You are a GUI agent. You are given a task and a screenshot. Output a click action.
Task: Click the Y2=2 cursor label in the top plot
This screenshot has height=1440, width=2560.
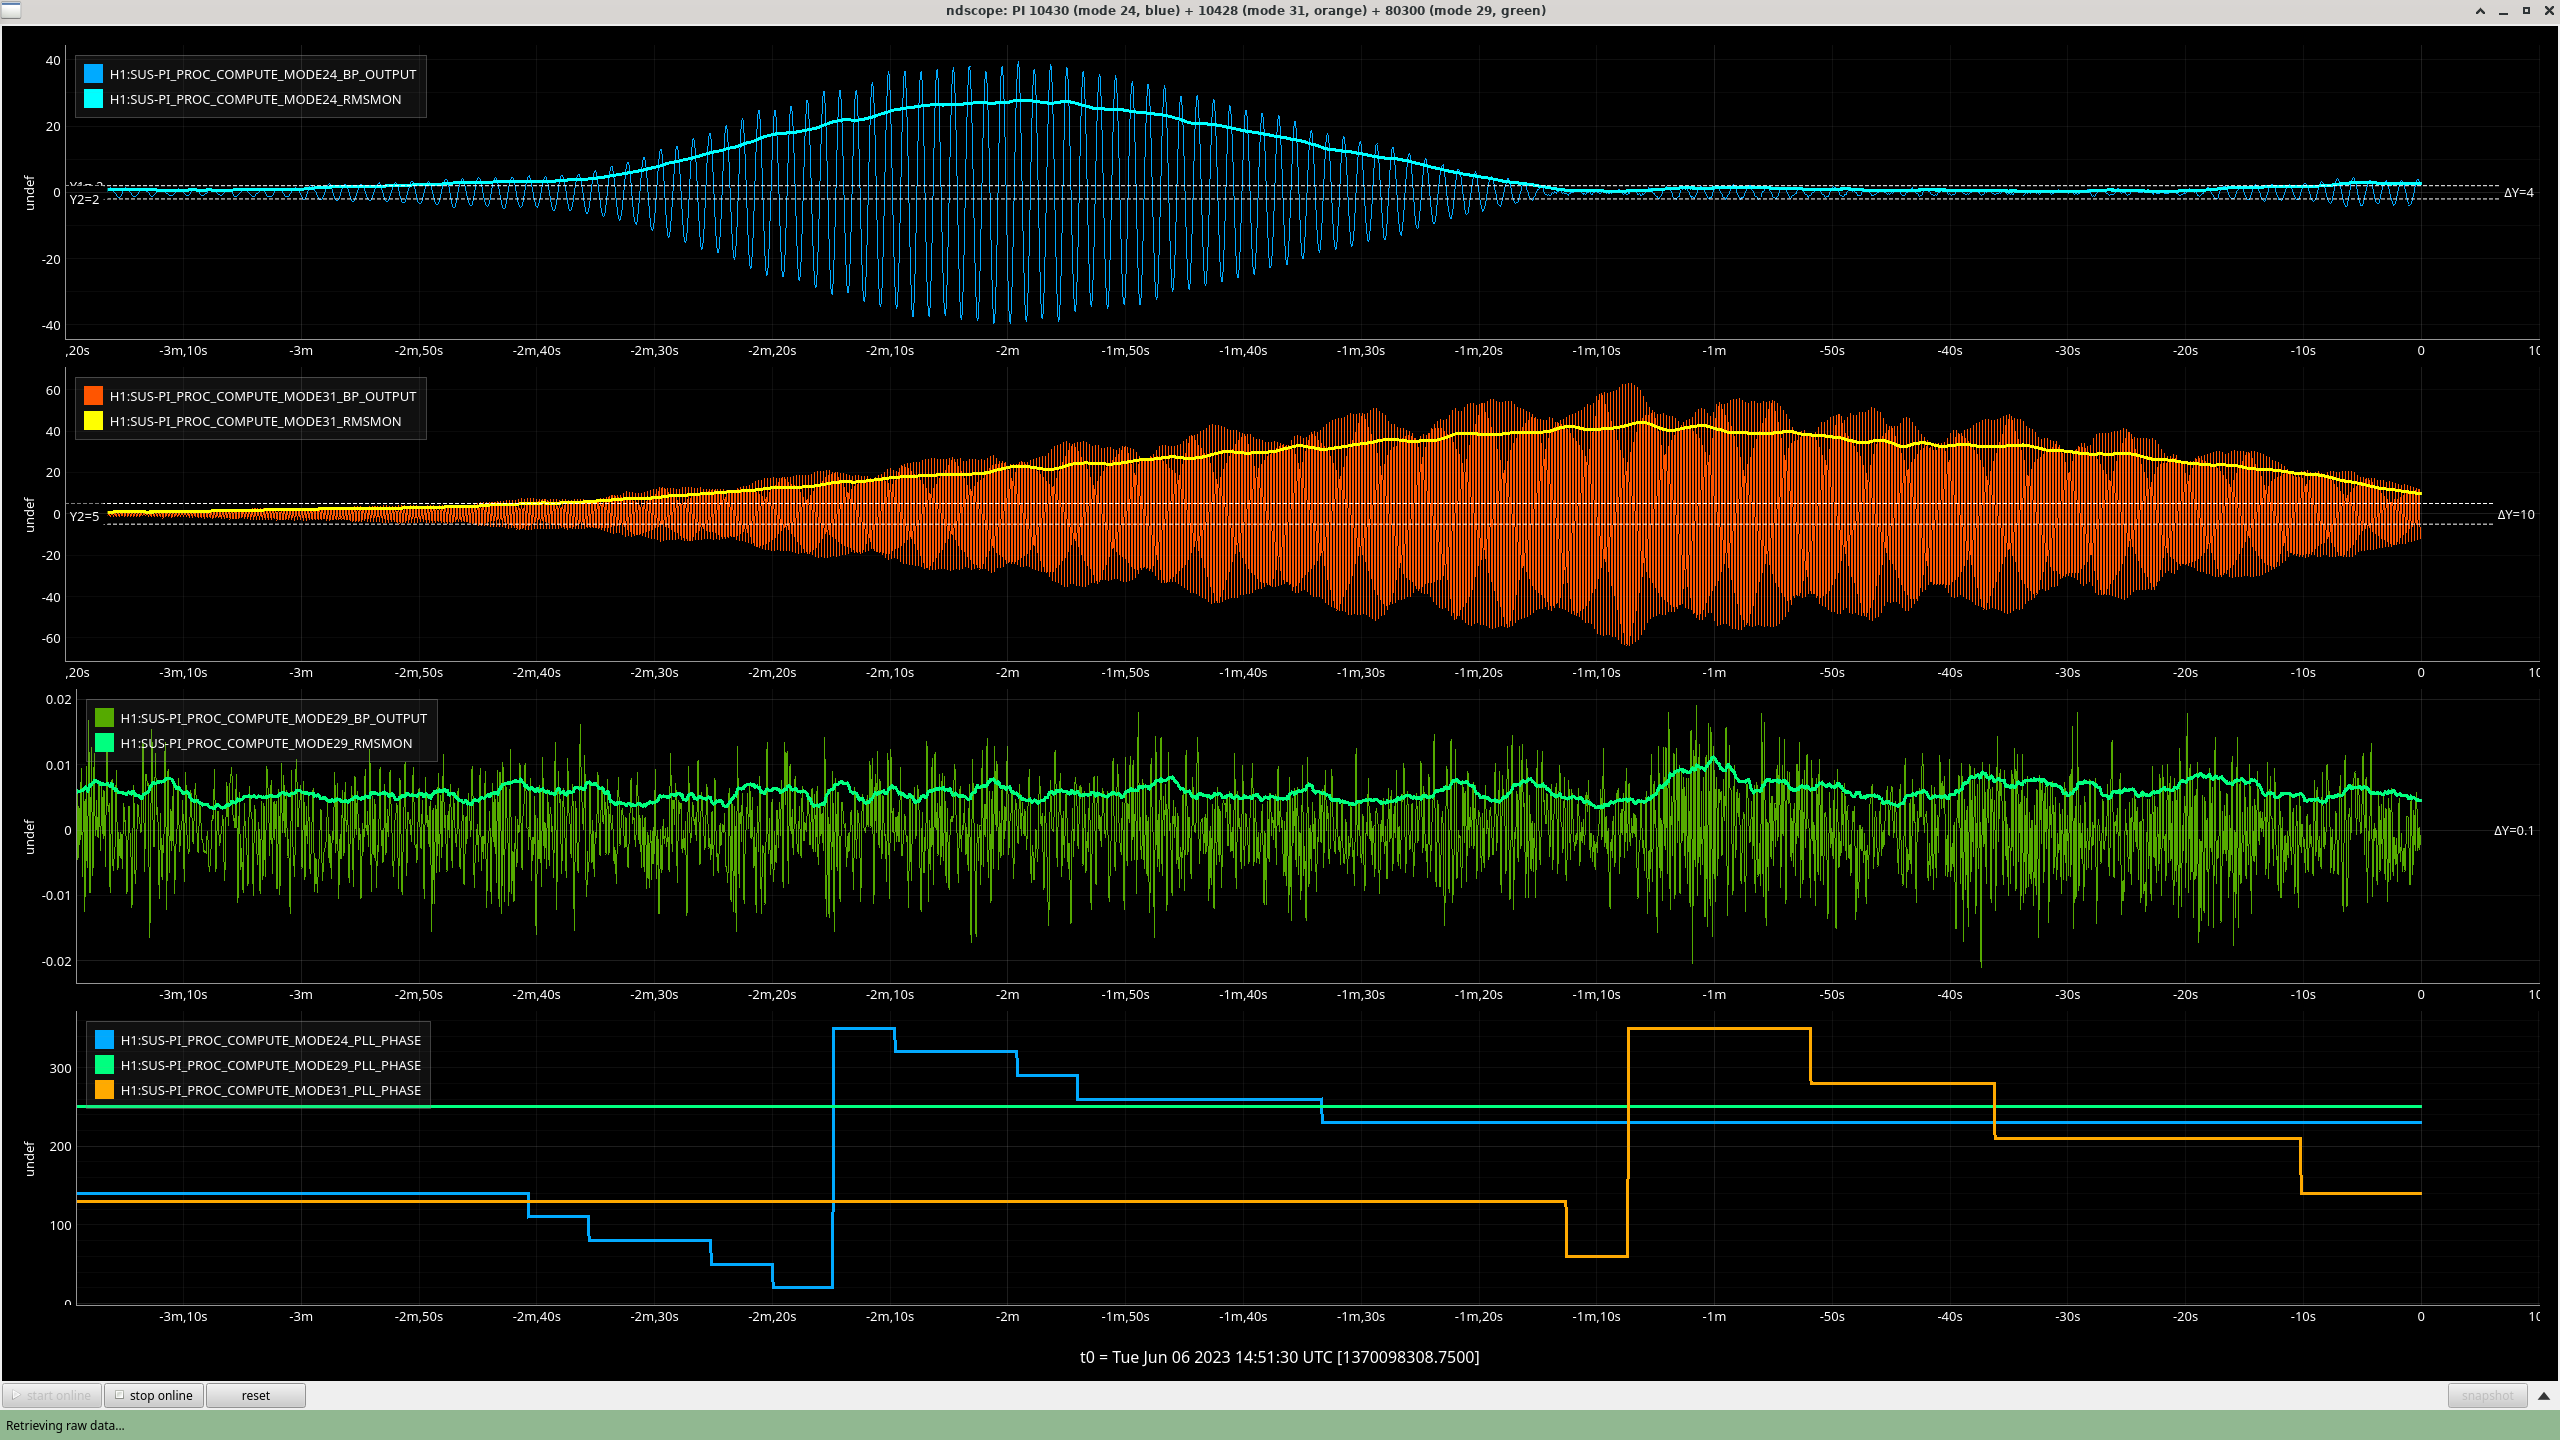(x=84, y=199)
